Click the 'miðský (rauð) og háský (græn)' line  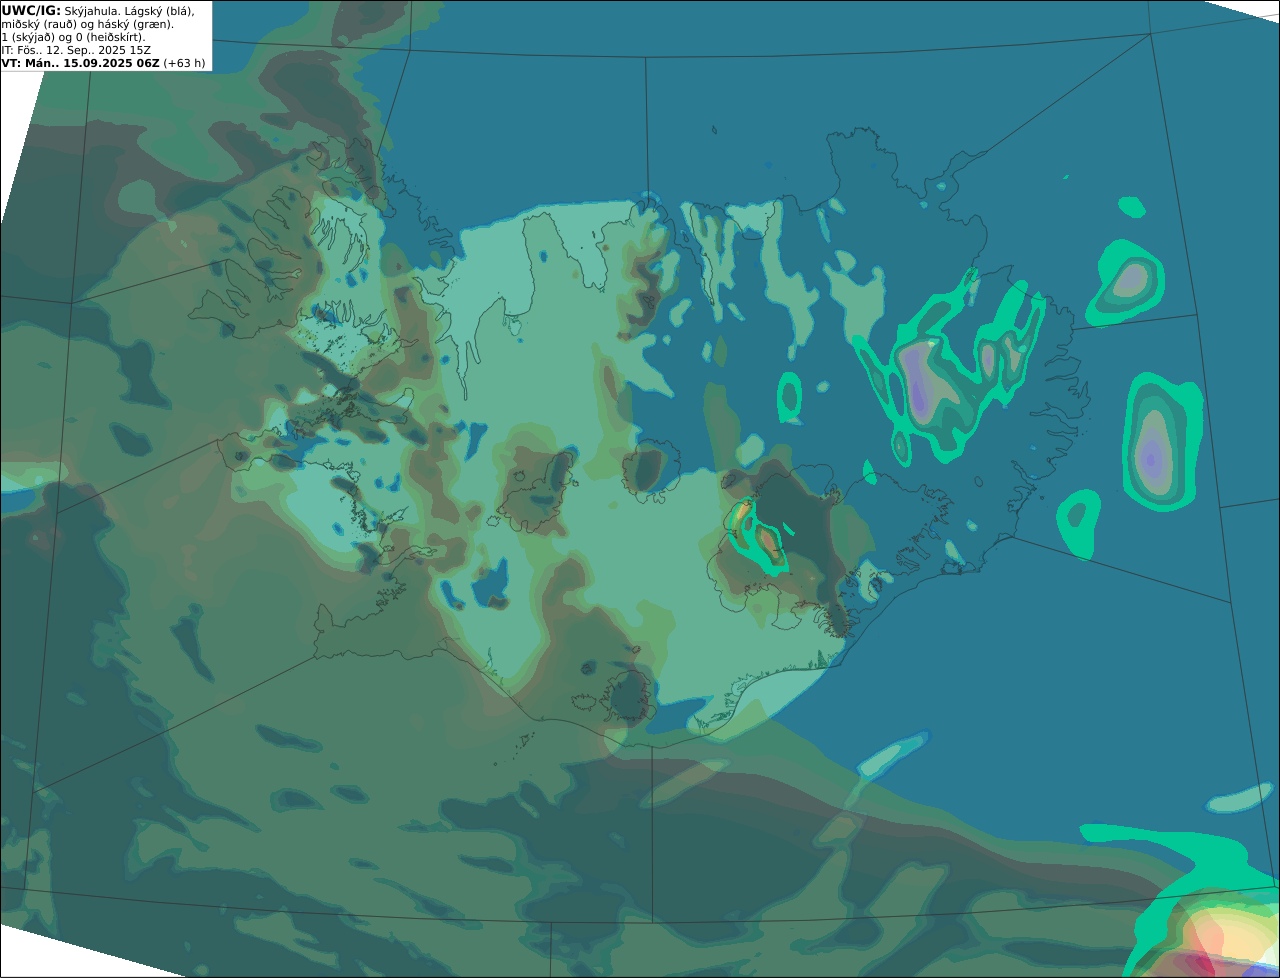click(x=87, y=24)
